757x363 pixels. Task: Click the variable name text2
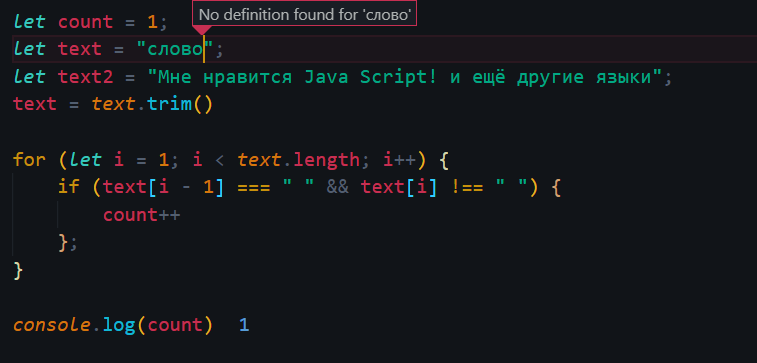tap(86, 77)
